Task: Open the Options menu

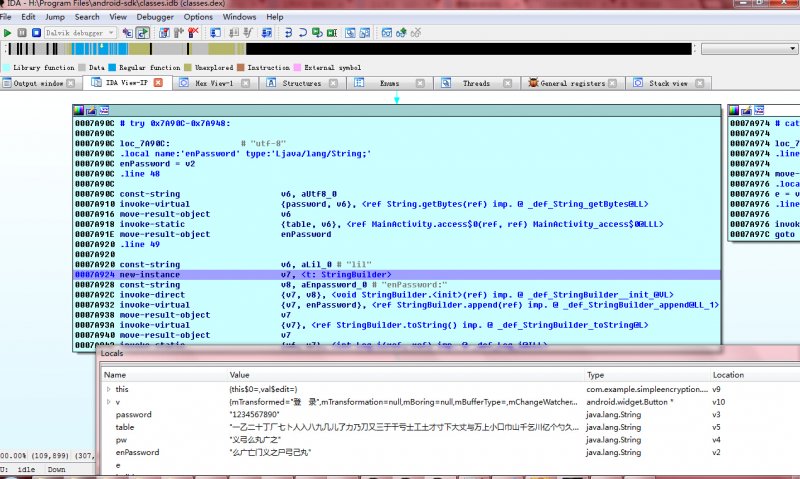Action: pos(198,17)
